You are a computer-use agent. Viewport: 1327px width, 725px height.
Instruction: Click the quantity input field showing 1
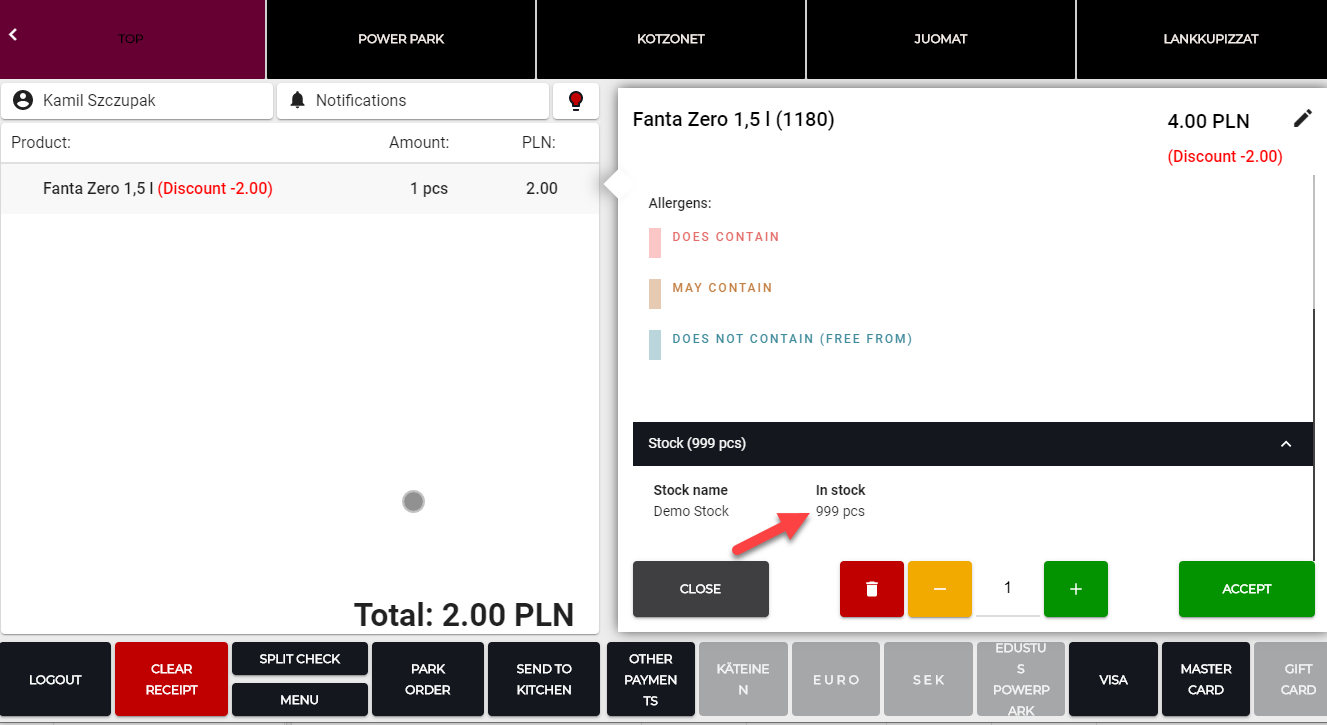tap(1007, 589)
